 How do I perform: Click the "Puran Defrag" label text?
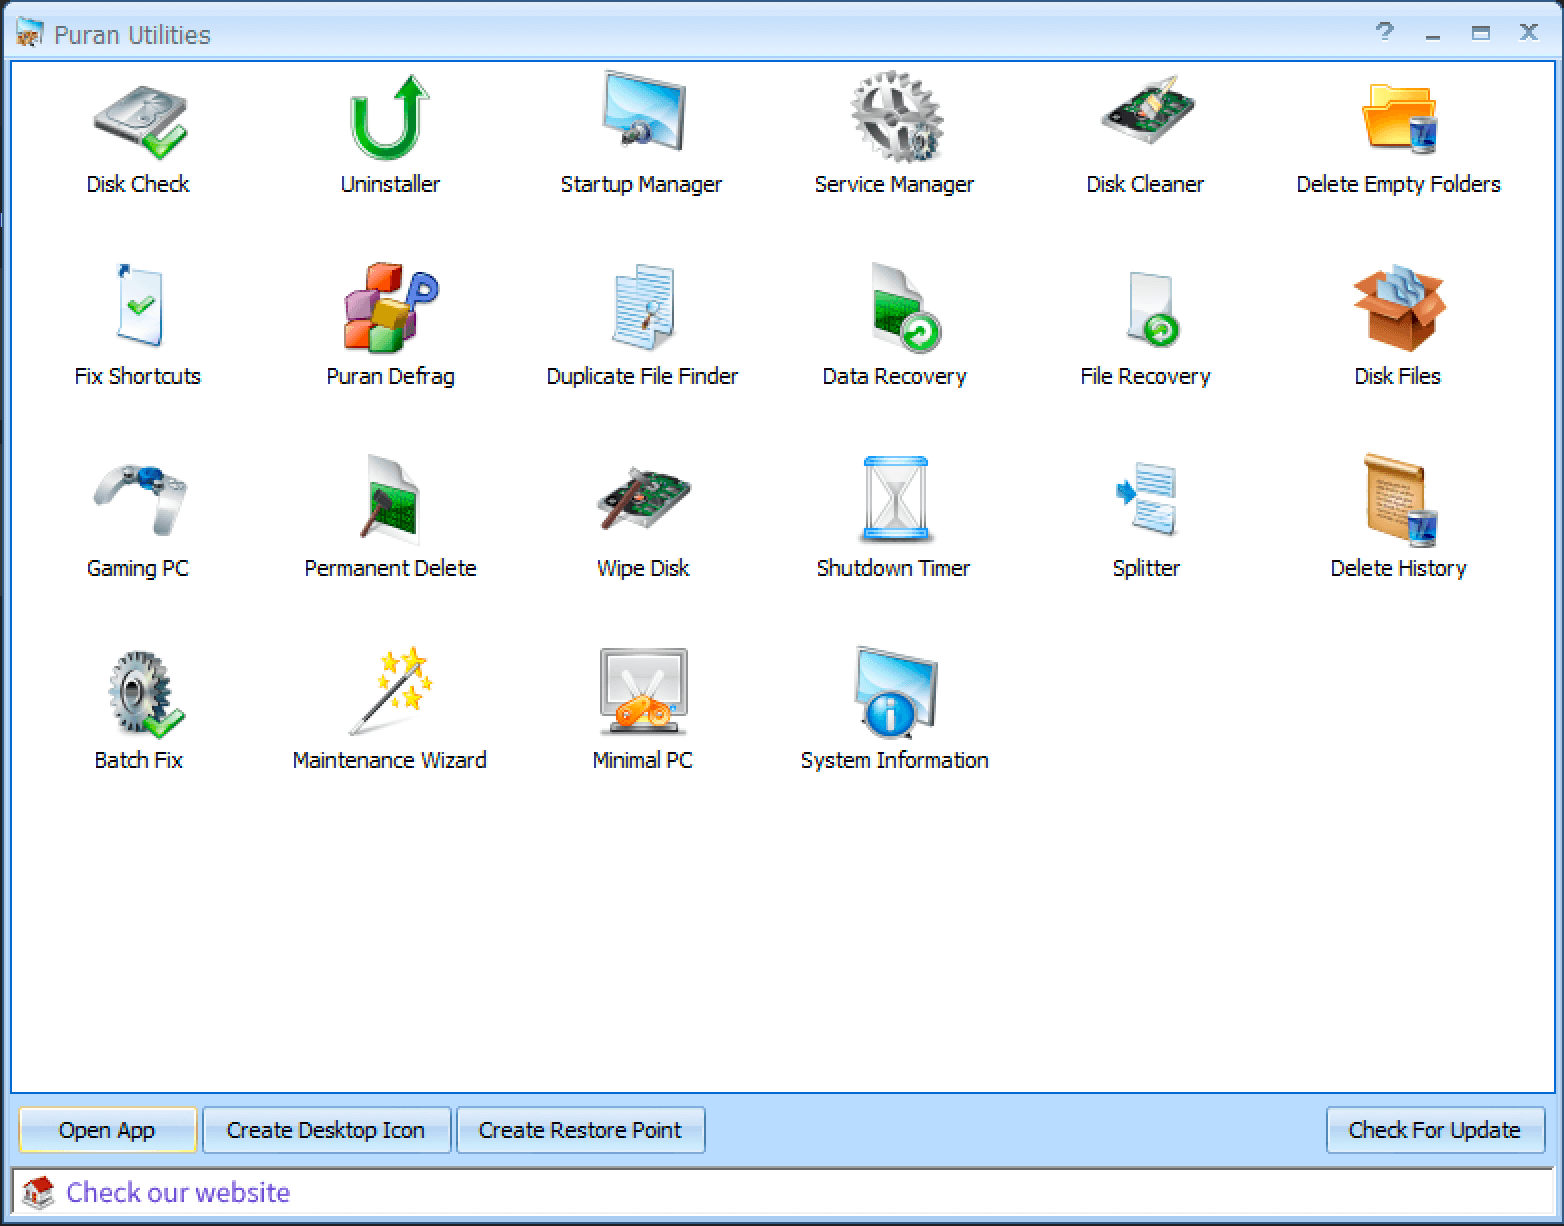[391, 376]
